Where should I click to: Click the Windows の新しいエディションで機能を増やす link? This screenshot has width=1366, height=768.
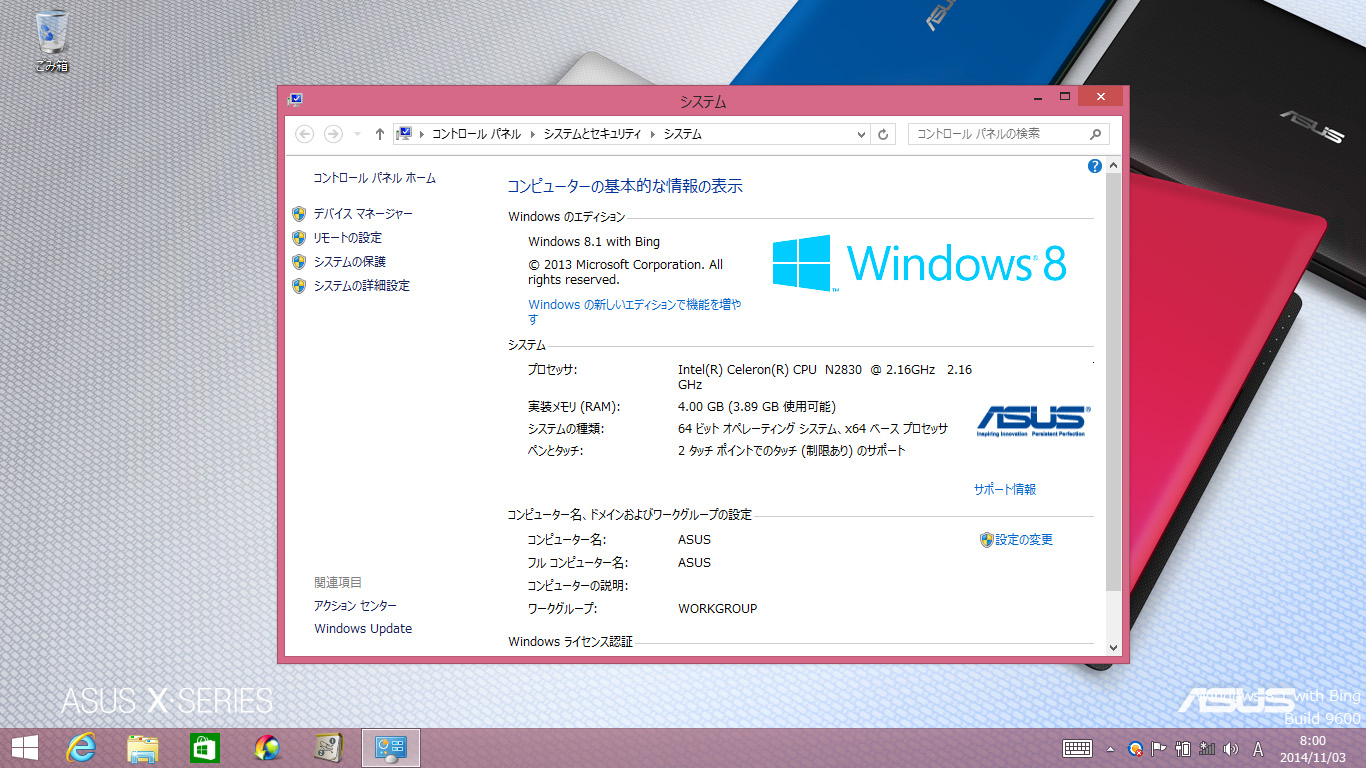[x=634, y=312]
